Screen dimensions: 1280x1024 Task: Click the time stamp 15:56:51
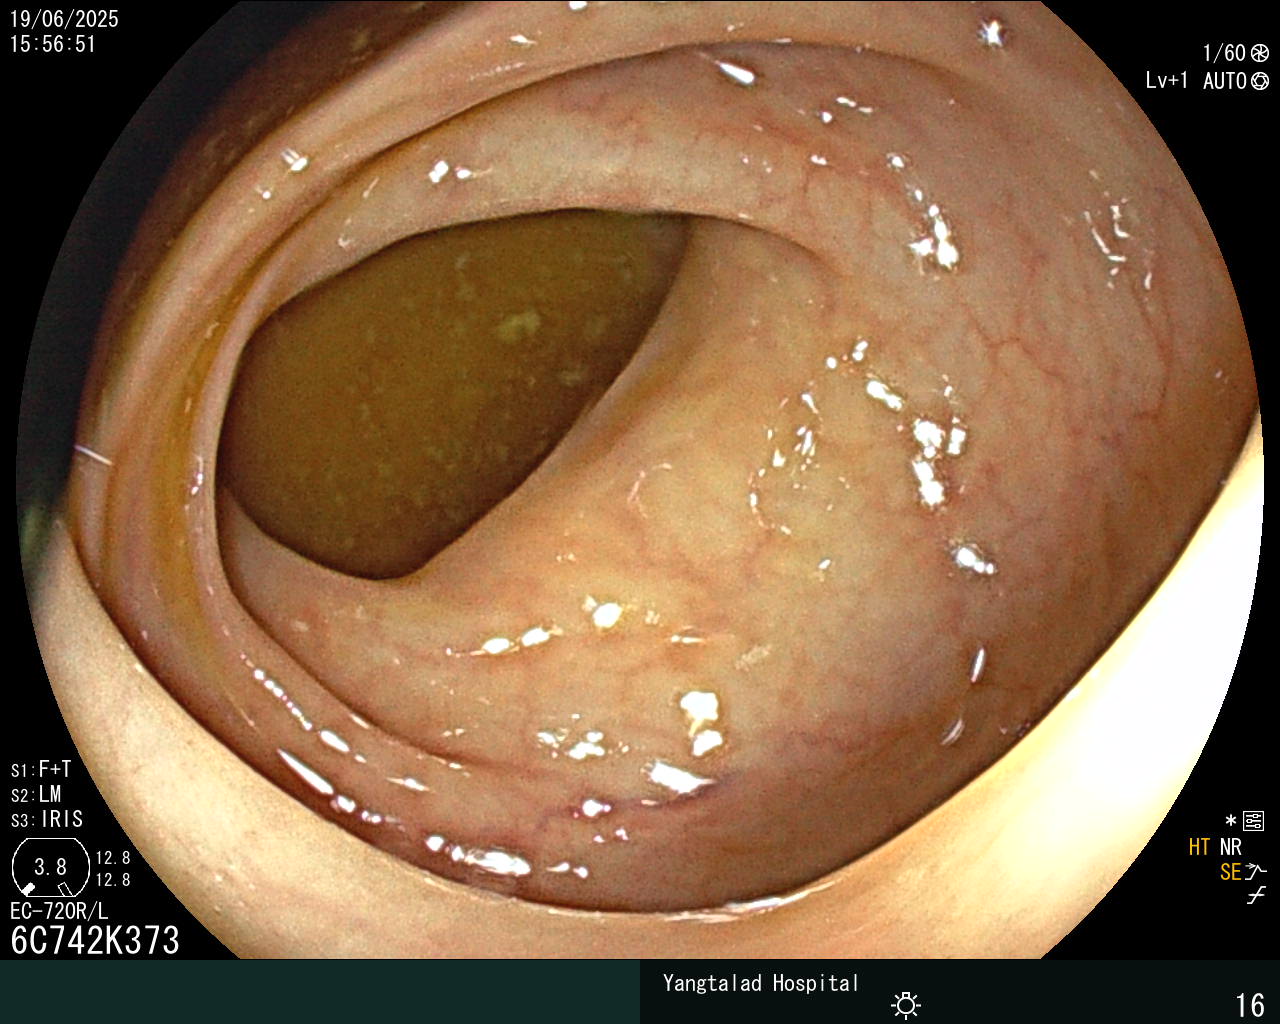click(53, 45)
